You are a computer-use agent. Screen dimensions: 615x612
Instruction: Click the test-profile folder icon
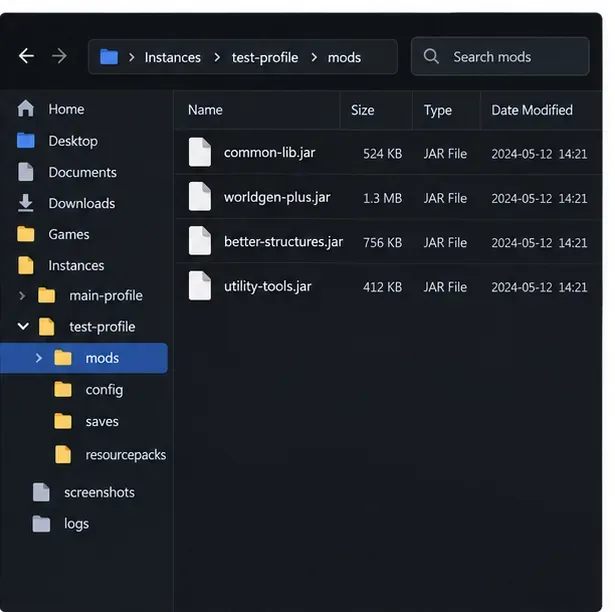(x=46, y=327)
